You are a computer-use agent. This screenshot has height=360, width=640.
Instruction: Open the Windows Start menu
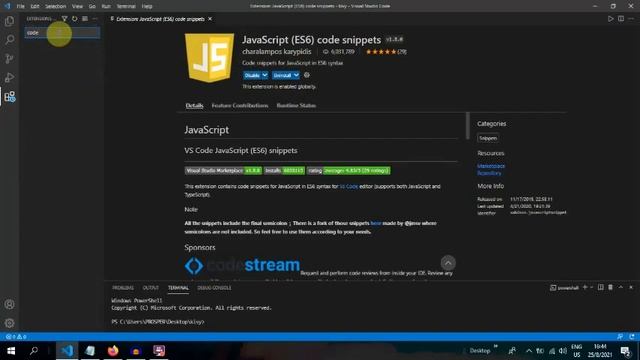(x=11, y=351)
